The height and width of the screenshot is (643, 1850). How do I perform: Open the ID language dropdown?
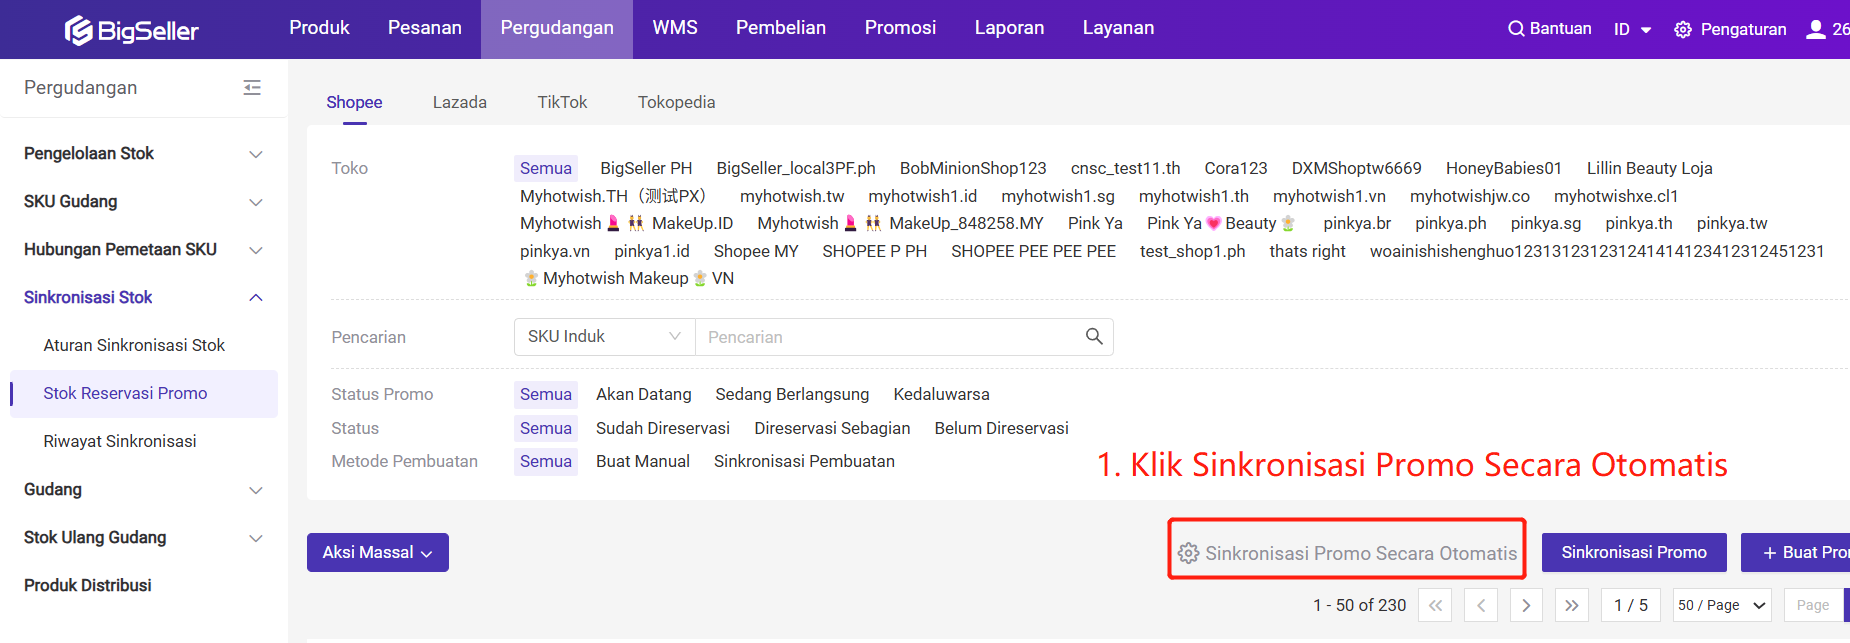[1632, 30]
